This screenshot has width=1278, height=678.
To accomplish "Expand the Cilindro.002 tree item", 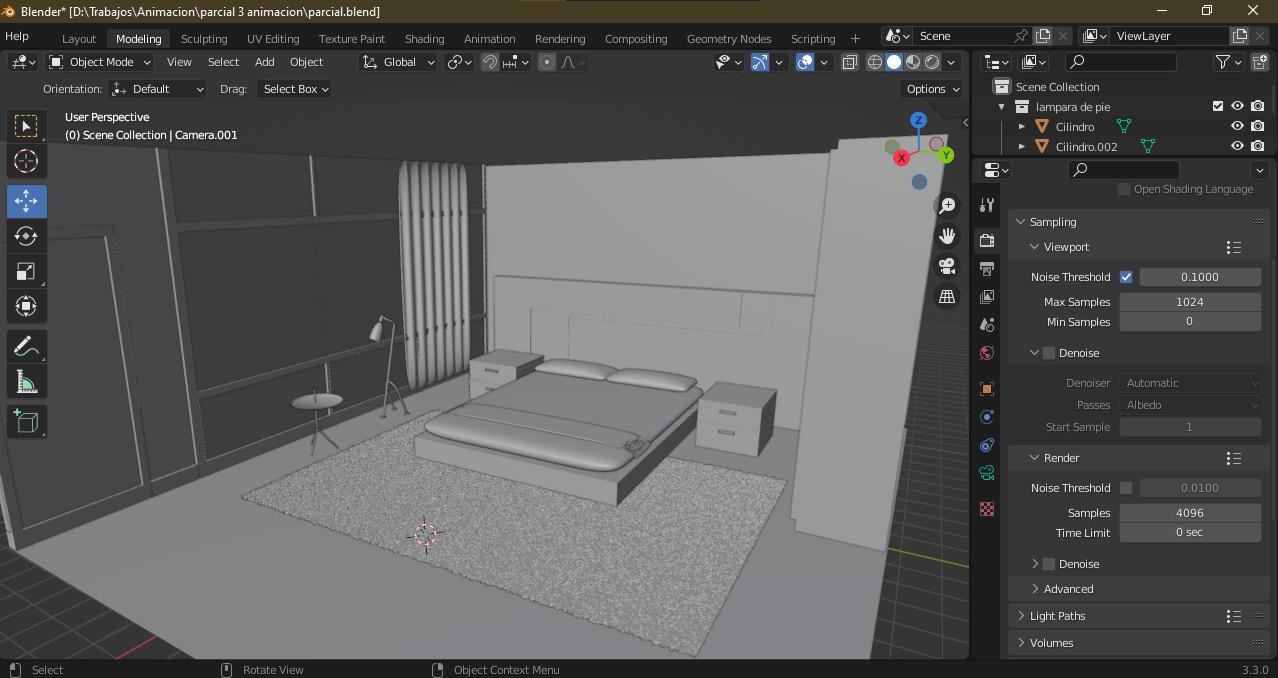I will [1021, 147].
